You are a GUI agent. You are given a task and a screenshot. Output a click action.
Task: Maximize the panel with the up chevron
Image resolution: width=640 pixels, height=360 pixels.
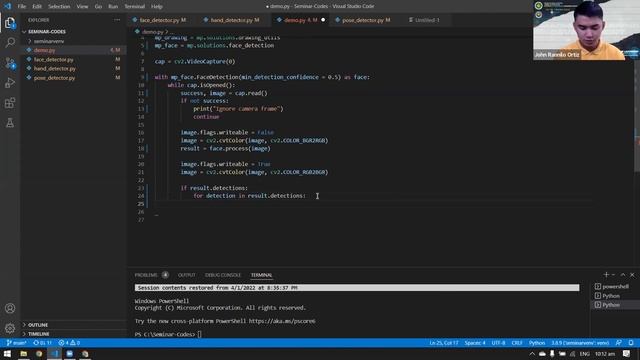coord(623,275)
